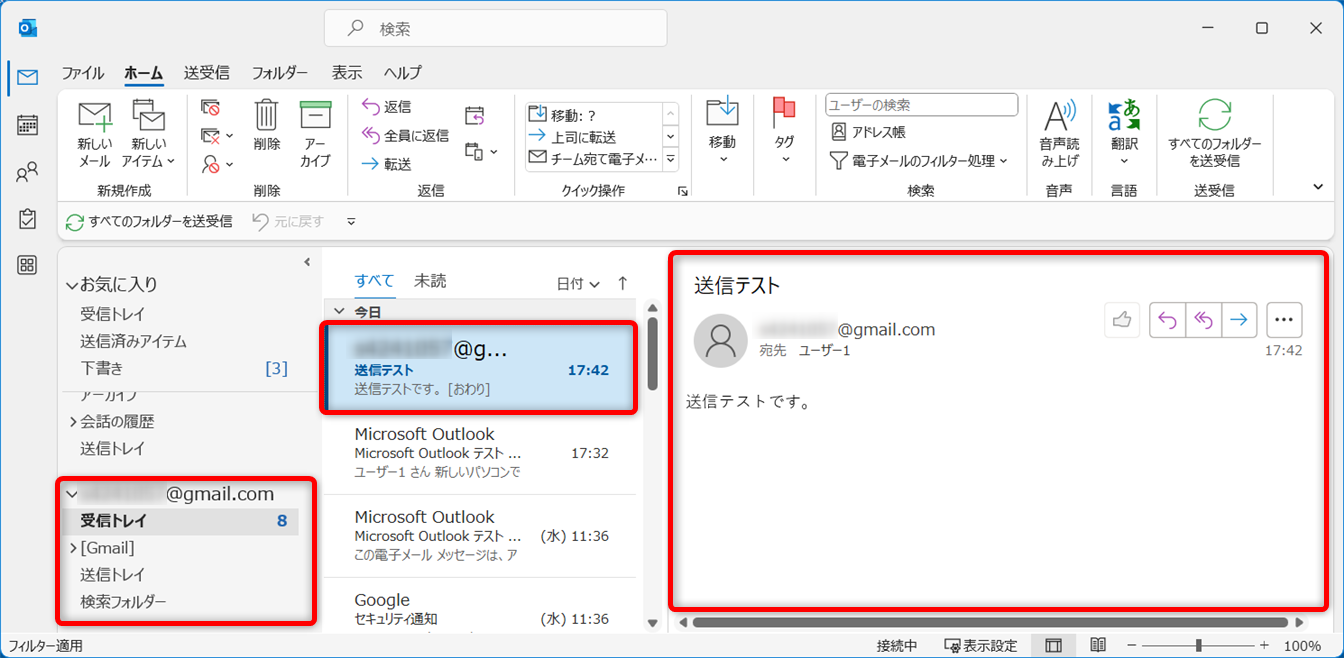
Task: Toggle reading view icon in status bar
Action: click(x=1097, y=646)
